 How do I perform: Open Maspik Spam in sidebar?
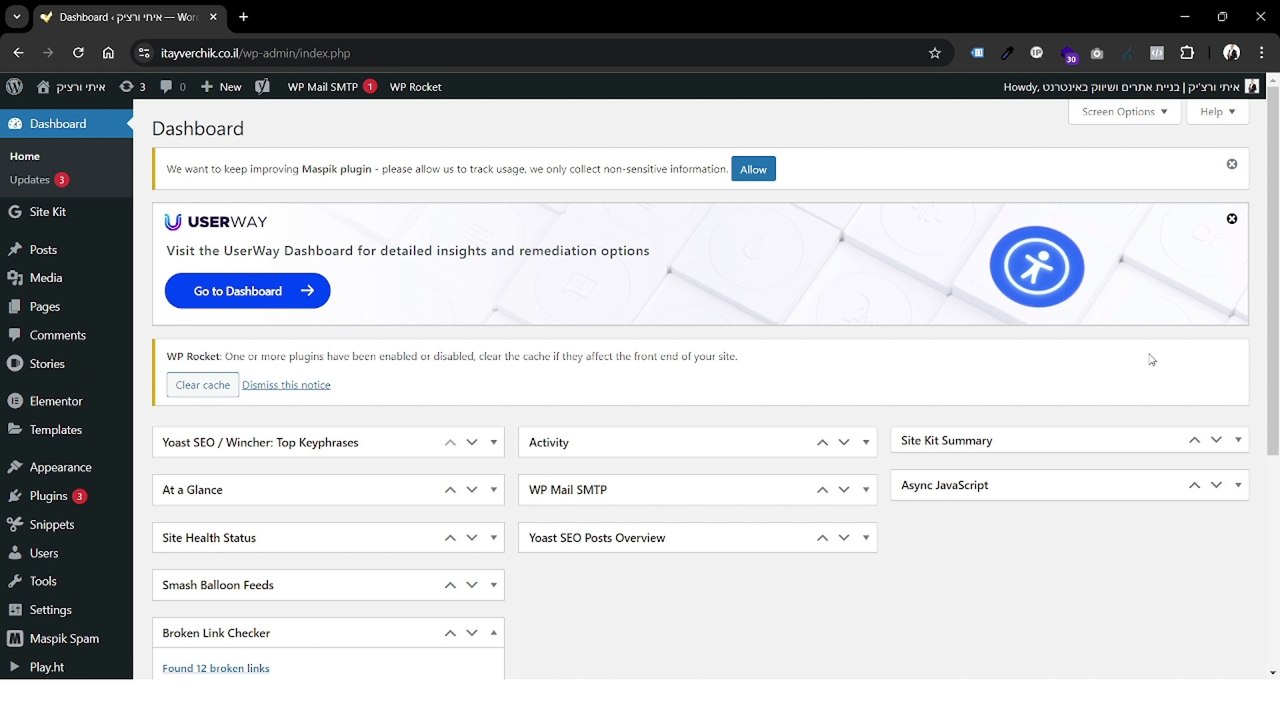tap(66, 638)
